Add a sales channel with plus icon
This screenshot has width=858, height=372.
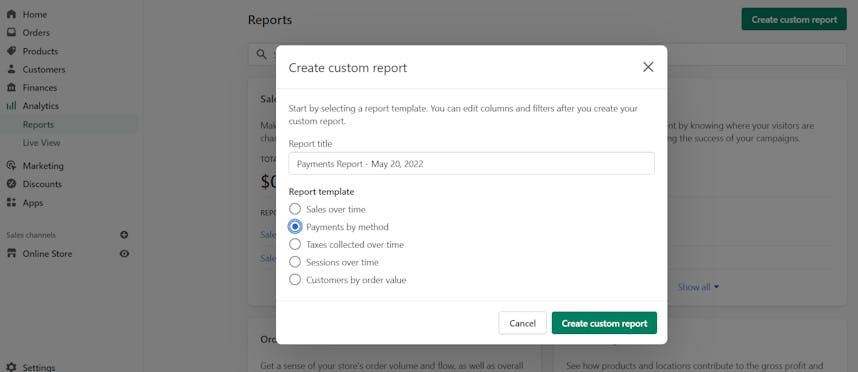coord(124,235)
